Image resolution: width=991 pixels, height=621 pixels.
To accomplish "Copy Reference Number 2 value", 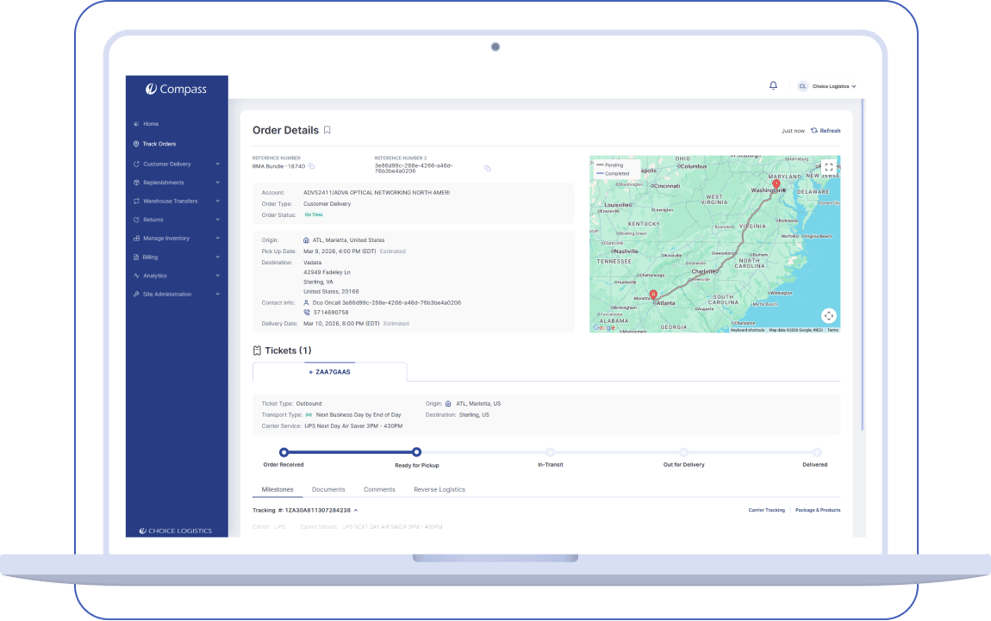I will pyautogui.click(x=487, y=168).
